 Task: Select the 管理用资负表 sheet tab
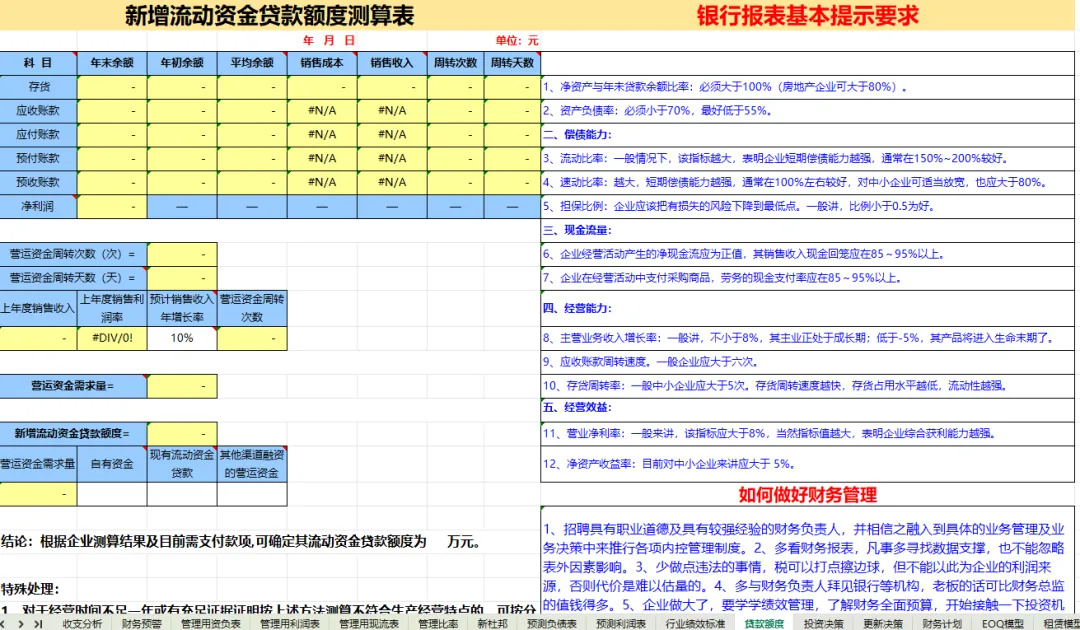(211, 623)
